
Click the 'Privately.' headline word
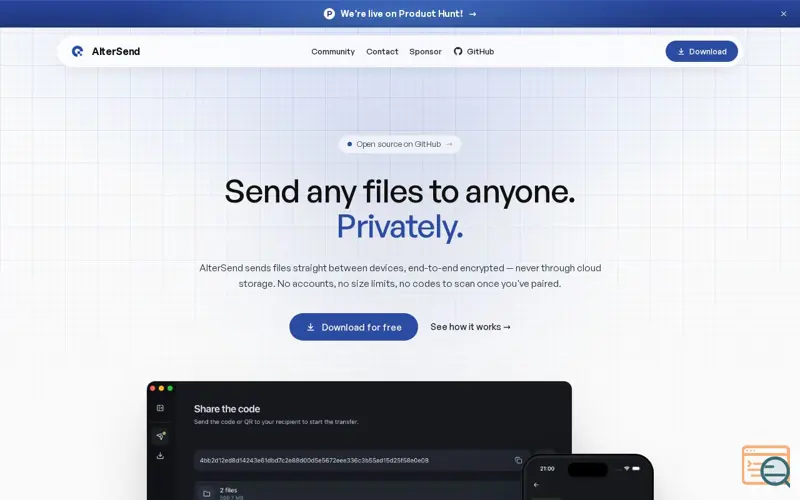(399, 226)
